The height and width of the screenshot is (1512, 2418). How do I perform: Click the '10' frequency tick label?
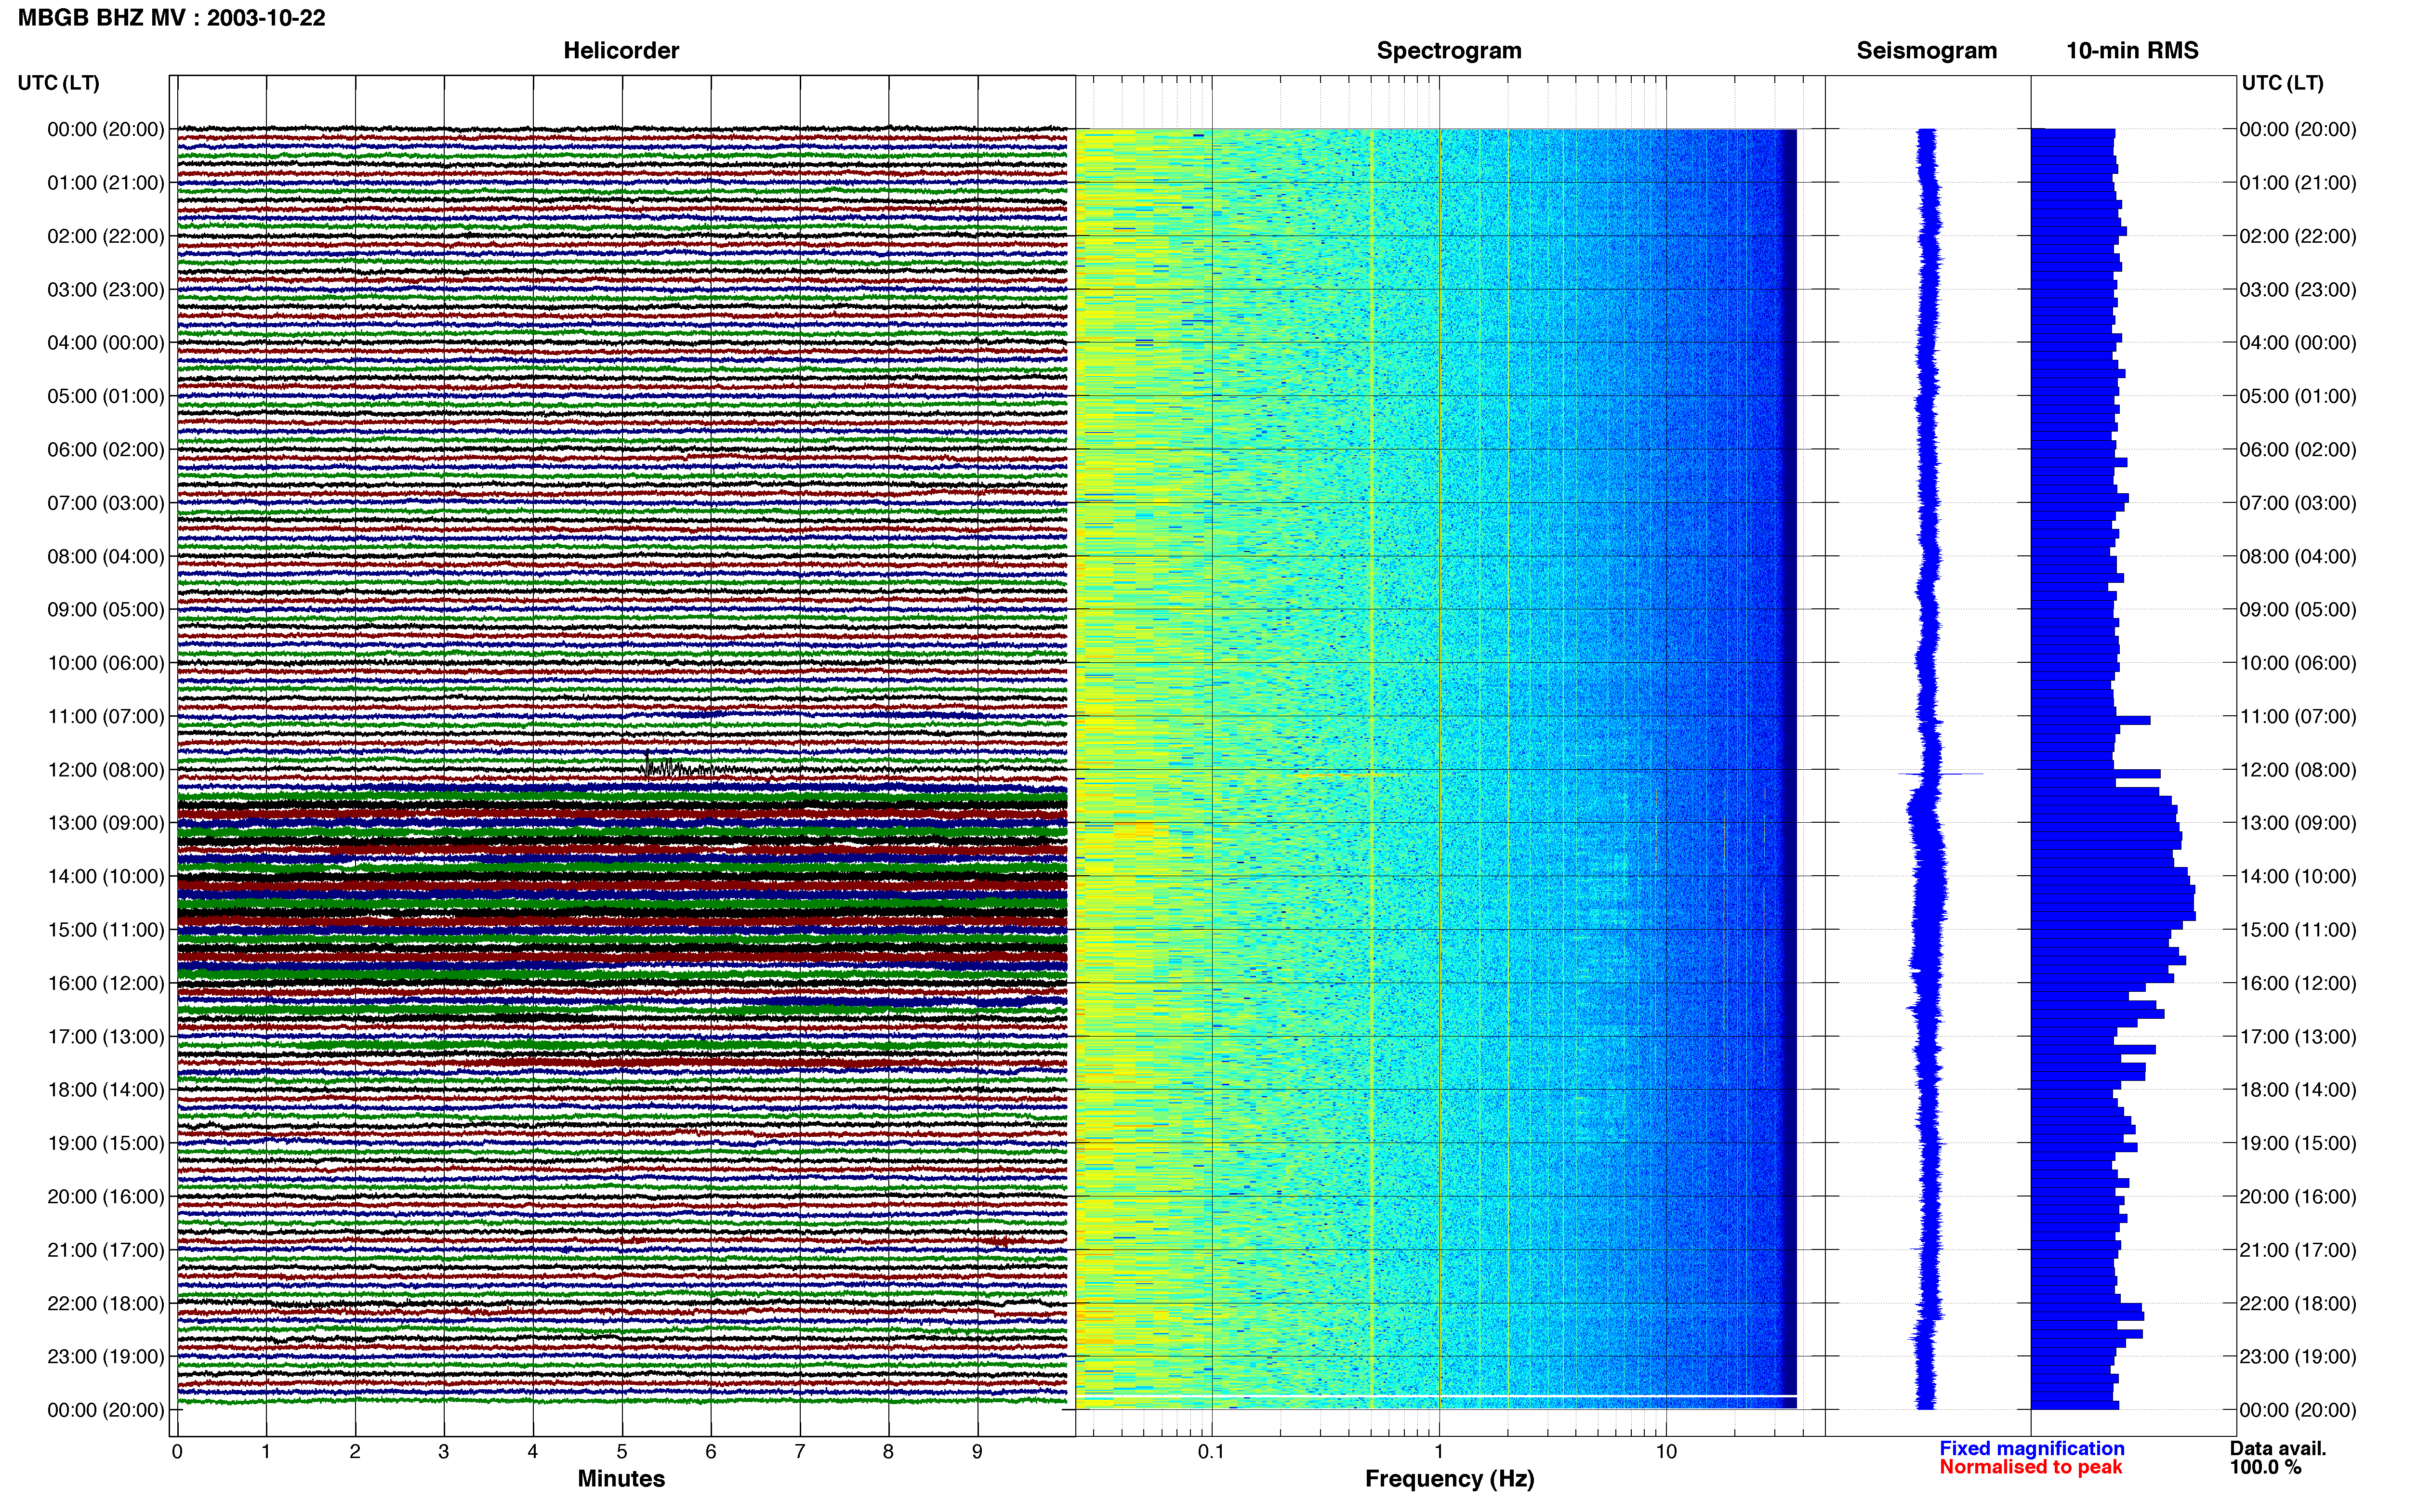coord(1665,1452)
